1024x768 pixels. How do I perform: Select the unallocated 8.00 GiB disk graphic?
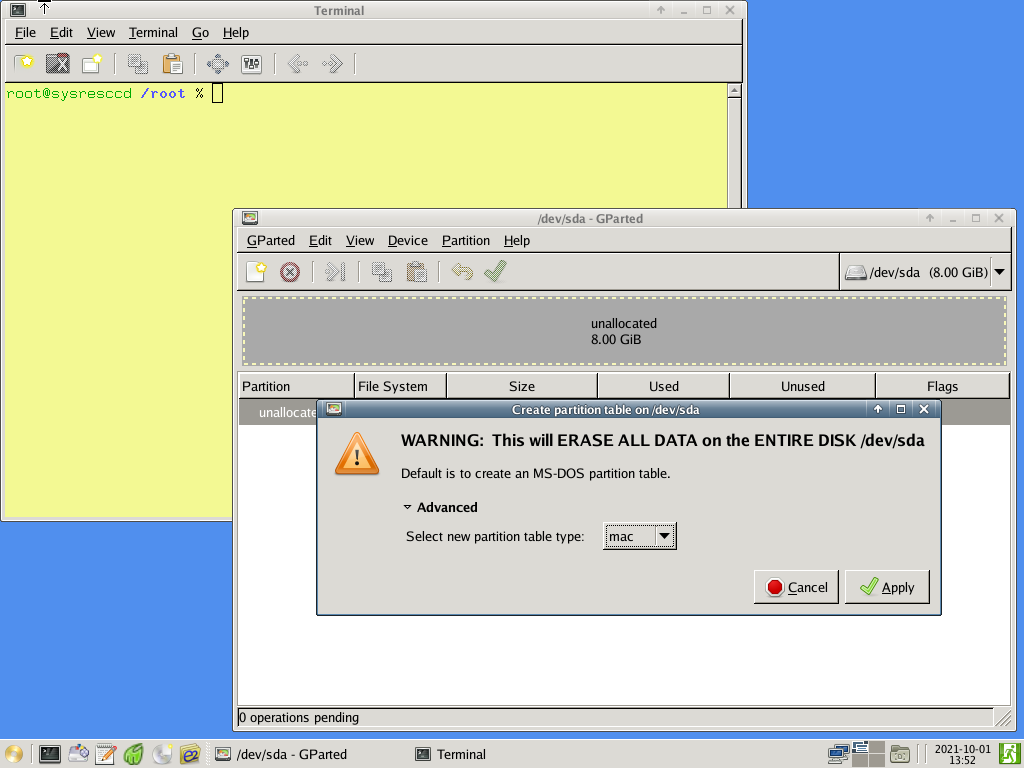(624, 331)
